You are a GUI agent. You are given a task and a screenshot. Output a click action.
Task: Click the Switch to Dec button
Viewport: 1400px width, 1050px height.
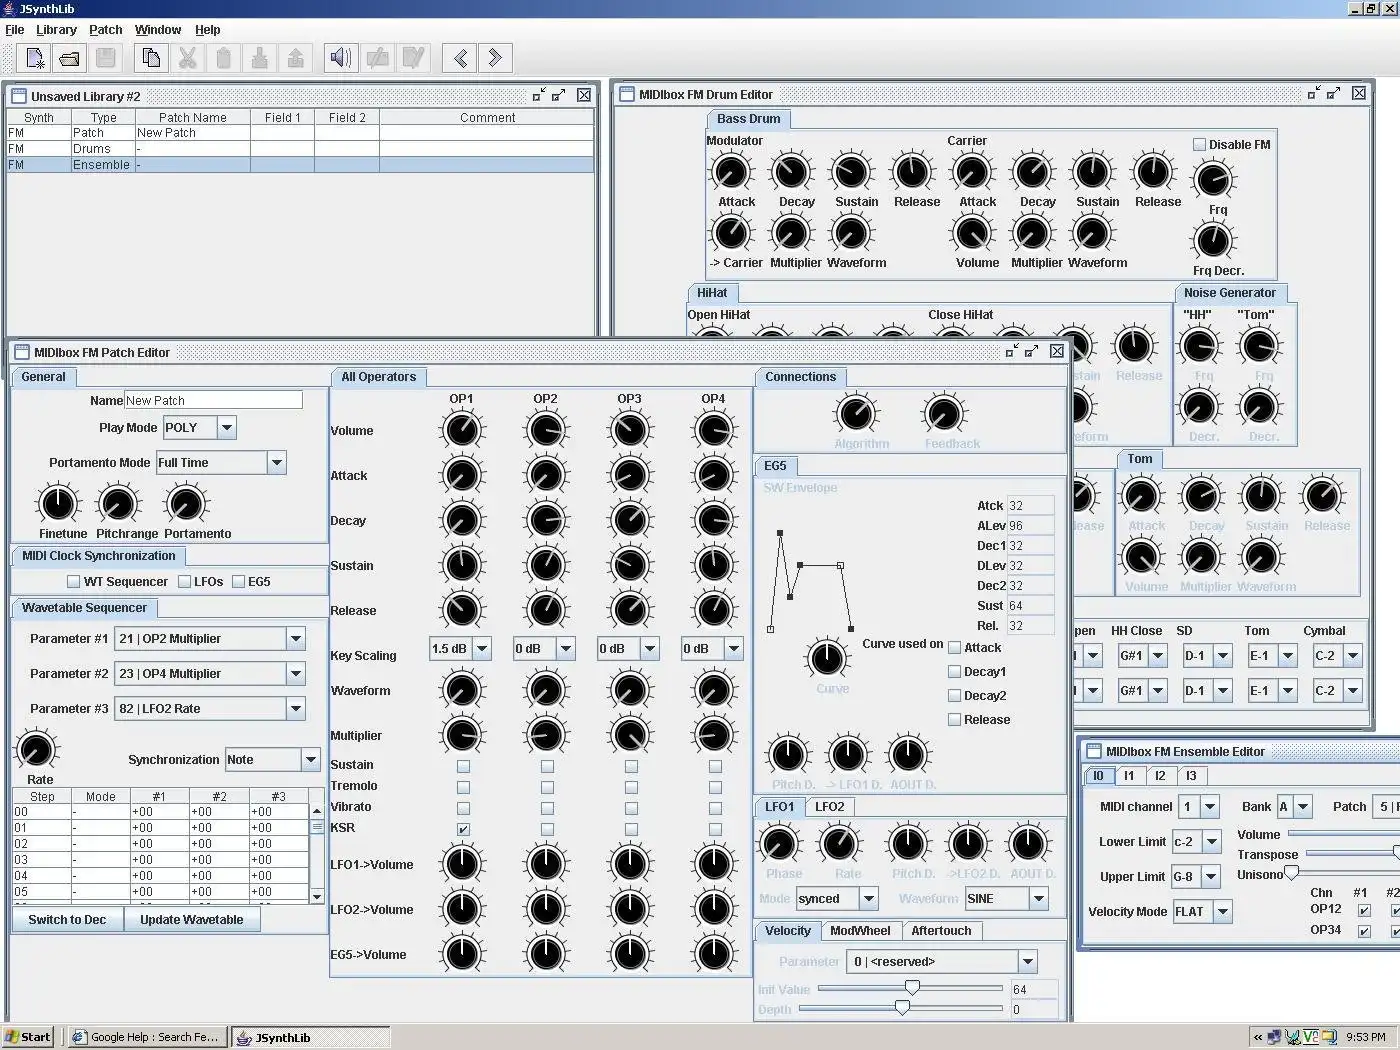click(67, 920)
